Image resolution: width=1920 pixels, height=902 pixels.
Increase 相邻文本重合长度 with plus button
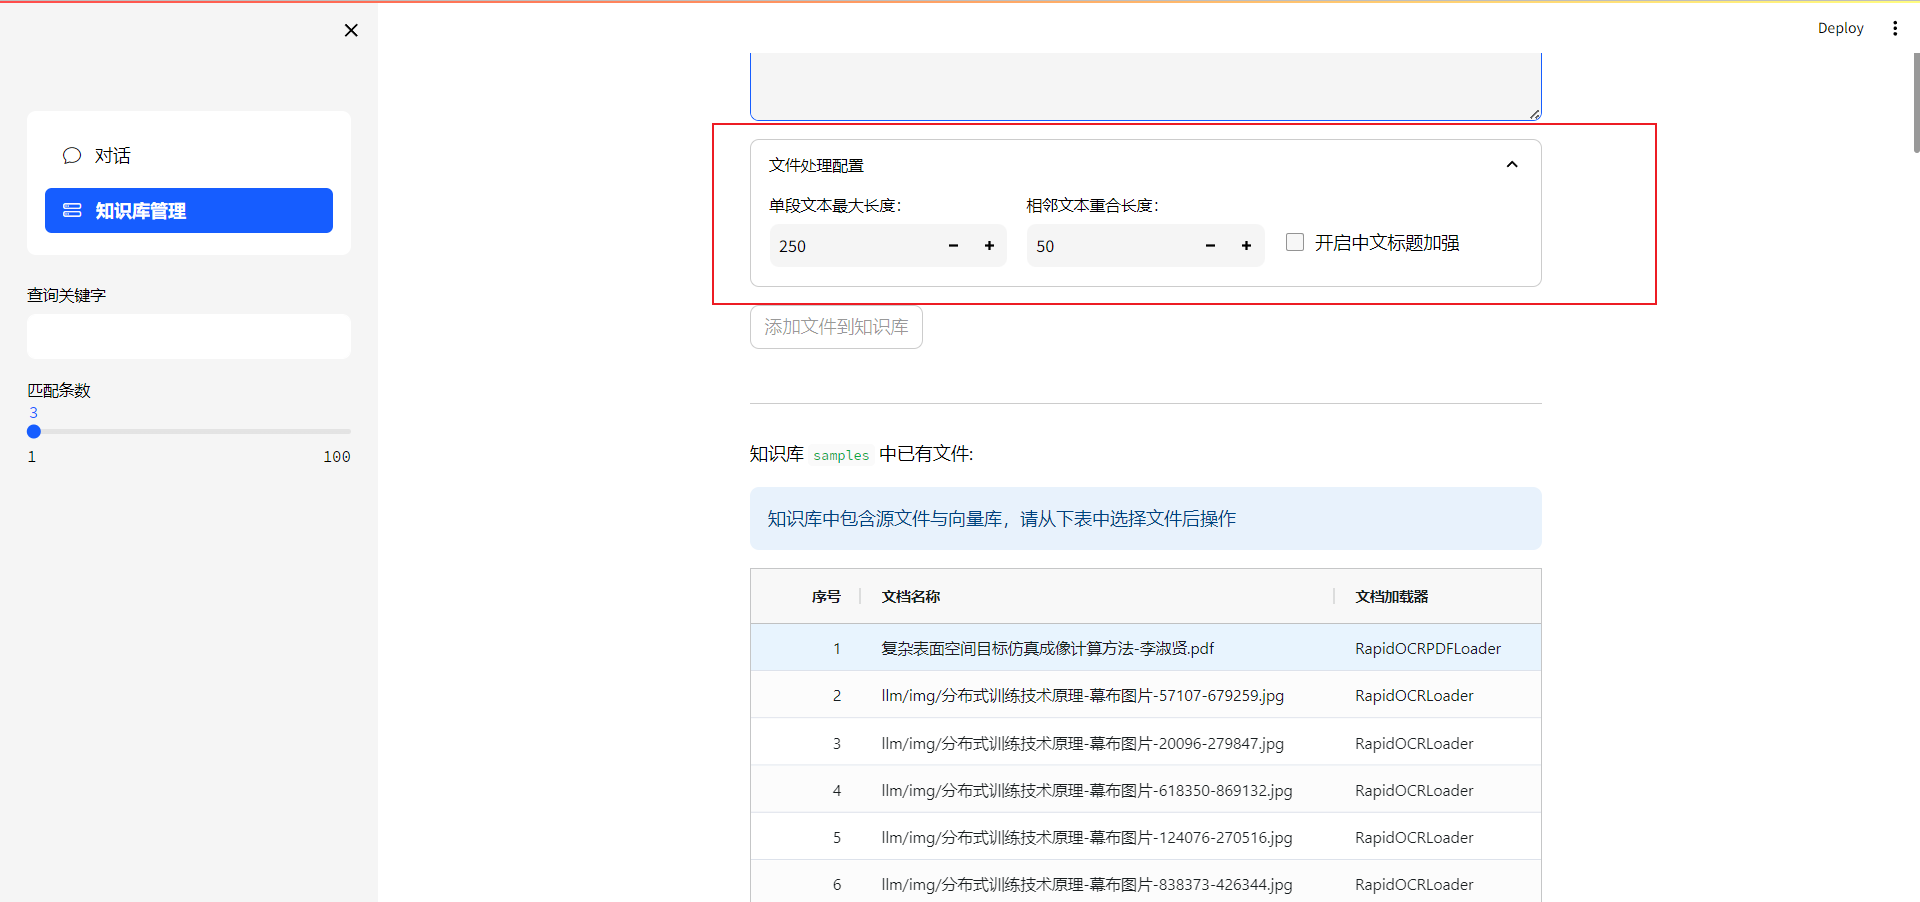[x=1246, y=246]
